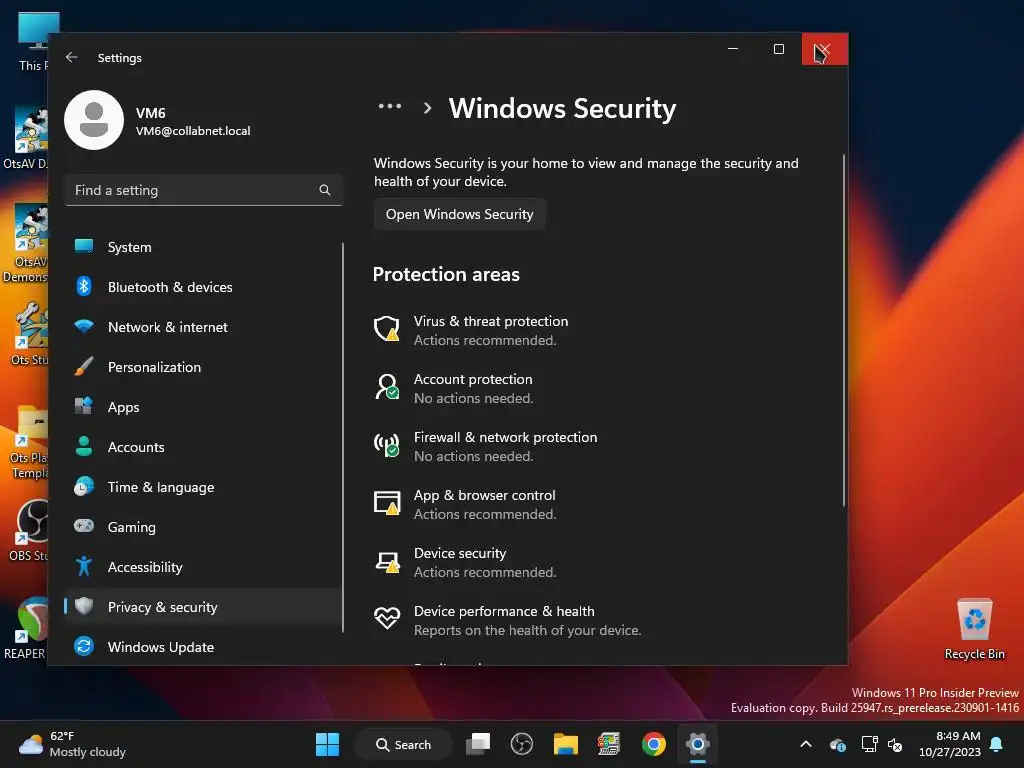Minimize the Settings window
This screenshot has height=768, width=1024.
click(x=733, y=49)
